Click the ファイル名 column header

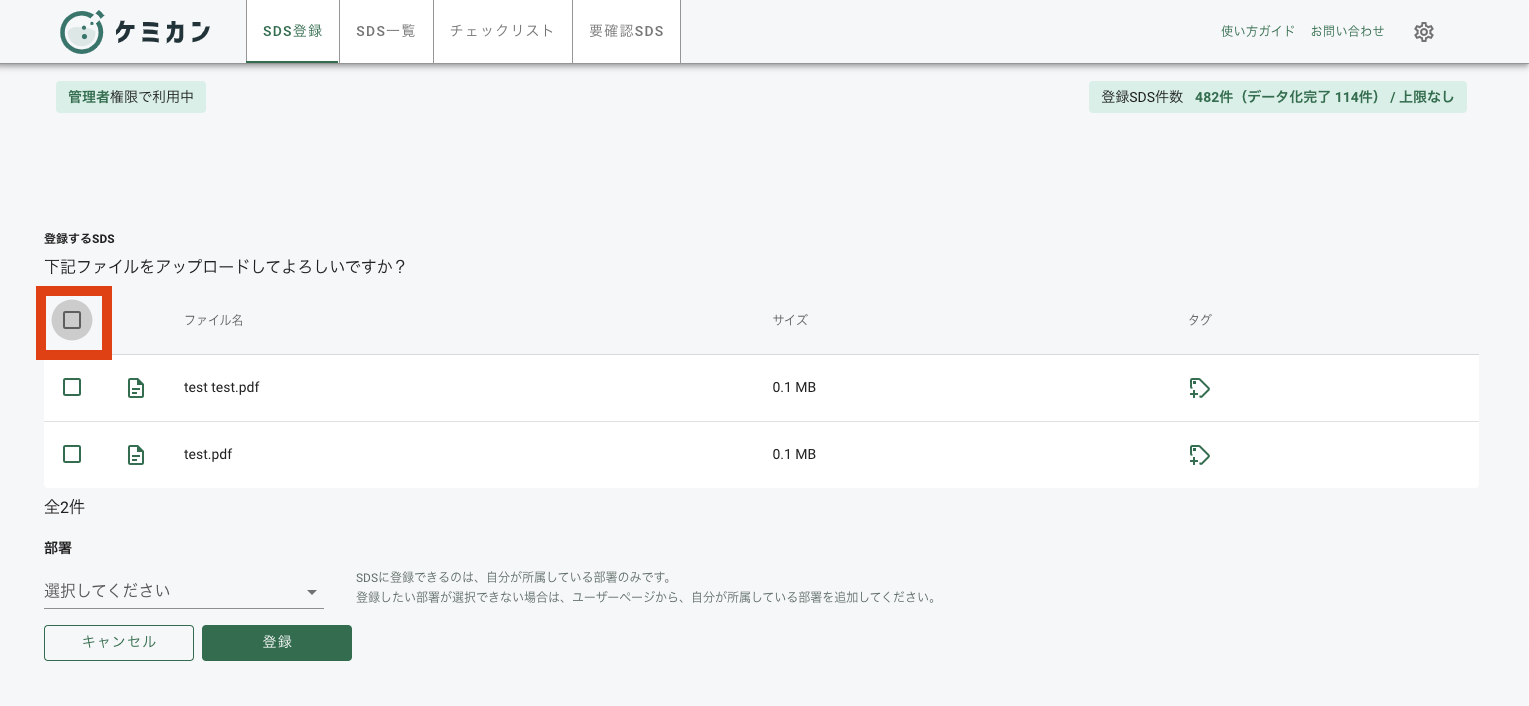tap(214, 320)
